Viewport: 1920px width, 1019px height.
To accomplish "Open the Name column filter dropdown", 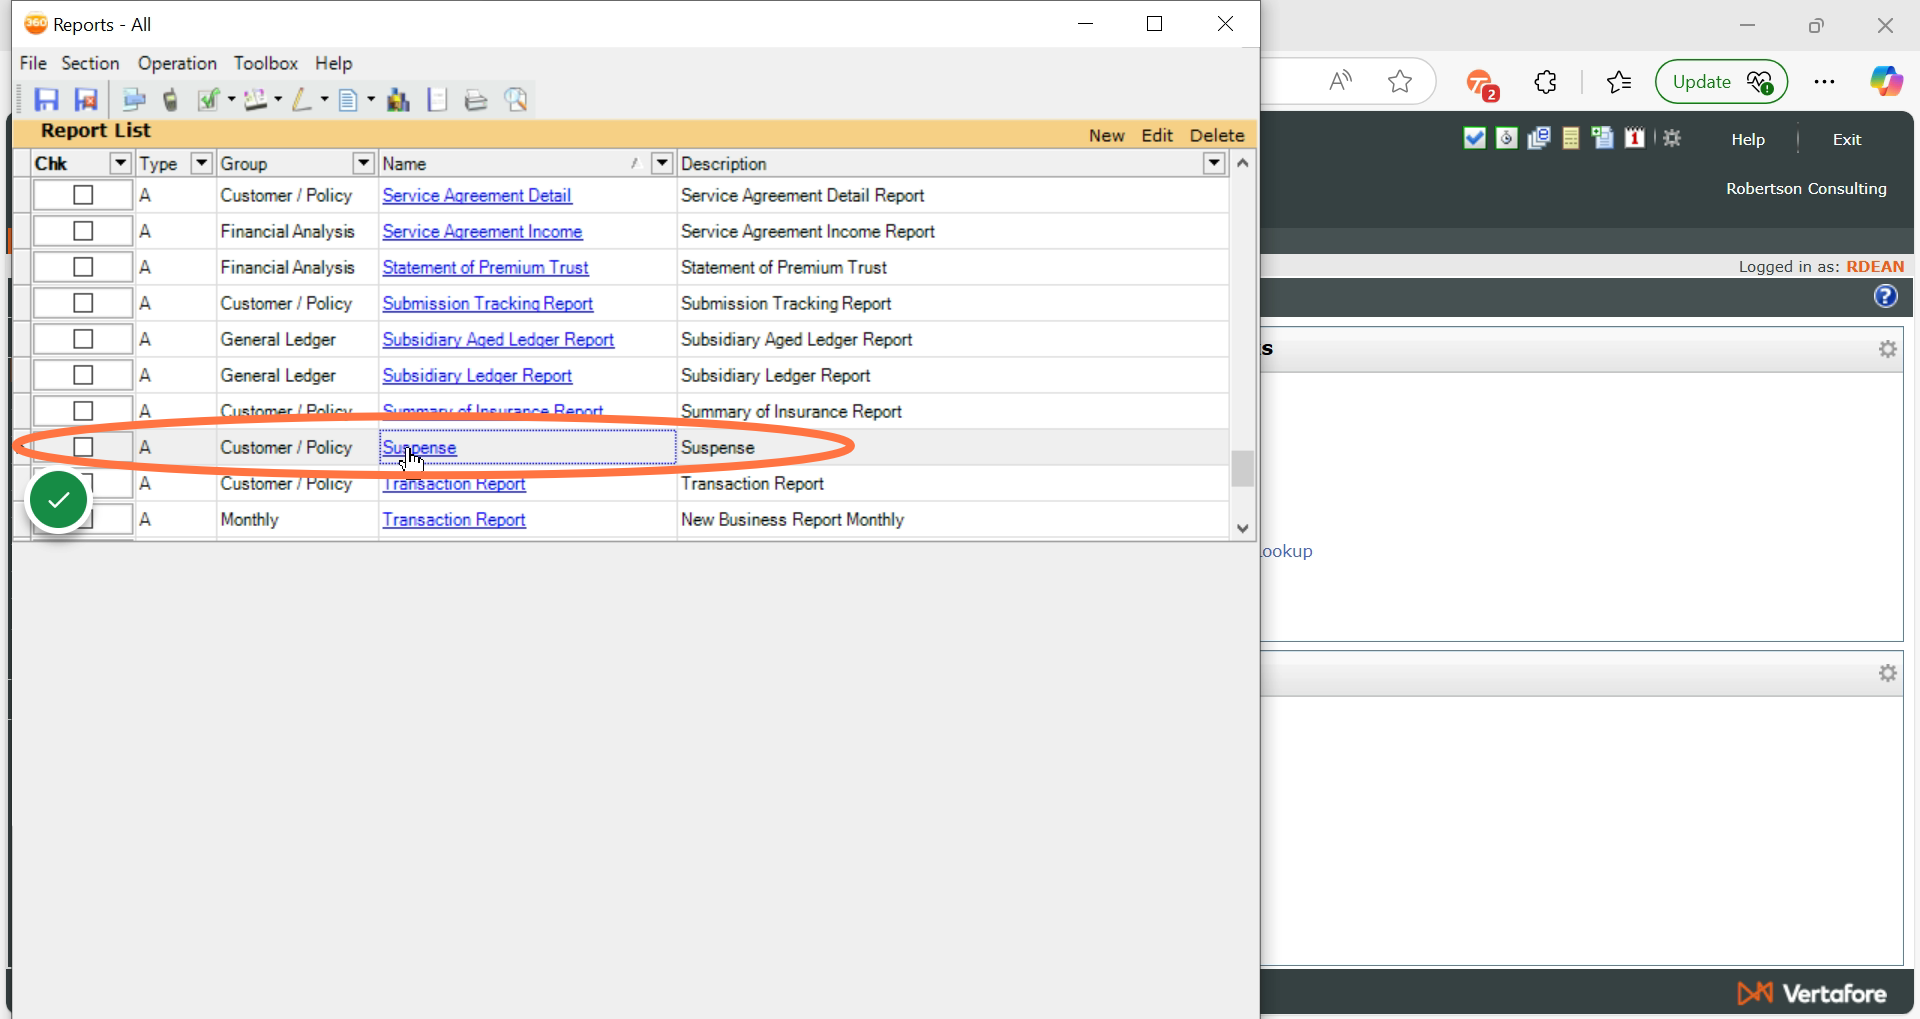I will click(661, 163).
